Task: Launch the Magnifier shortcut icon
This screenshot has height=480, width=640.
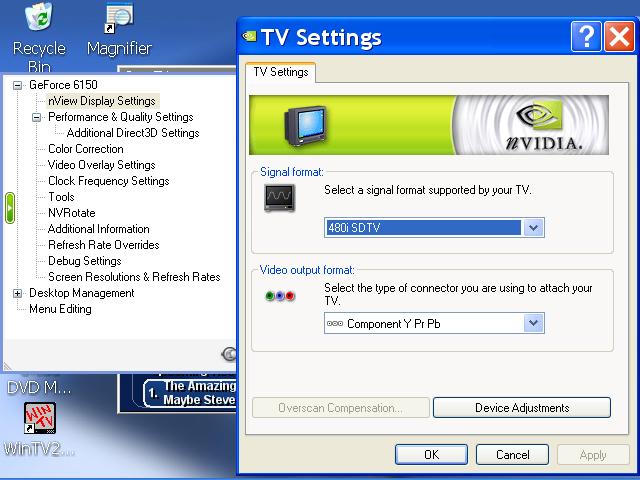Action: [120, 18]
